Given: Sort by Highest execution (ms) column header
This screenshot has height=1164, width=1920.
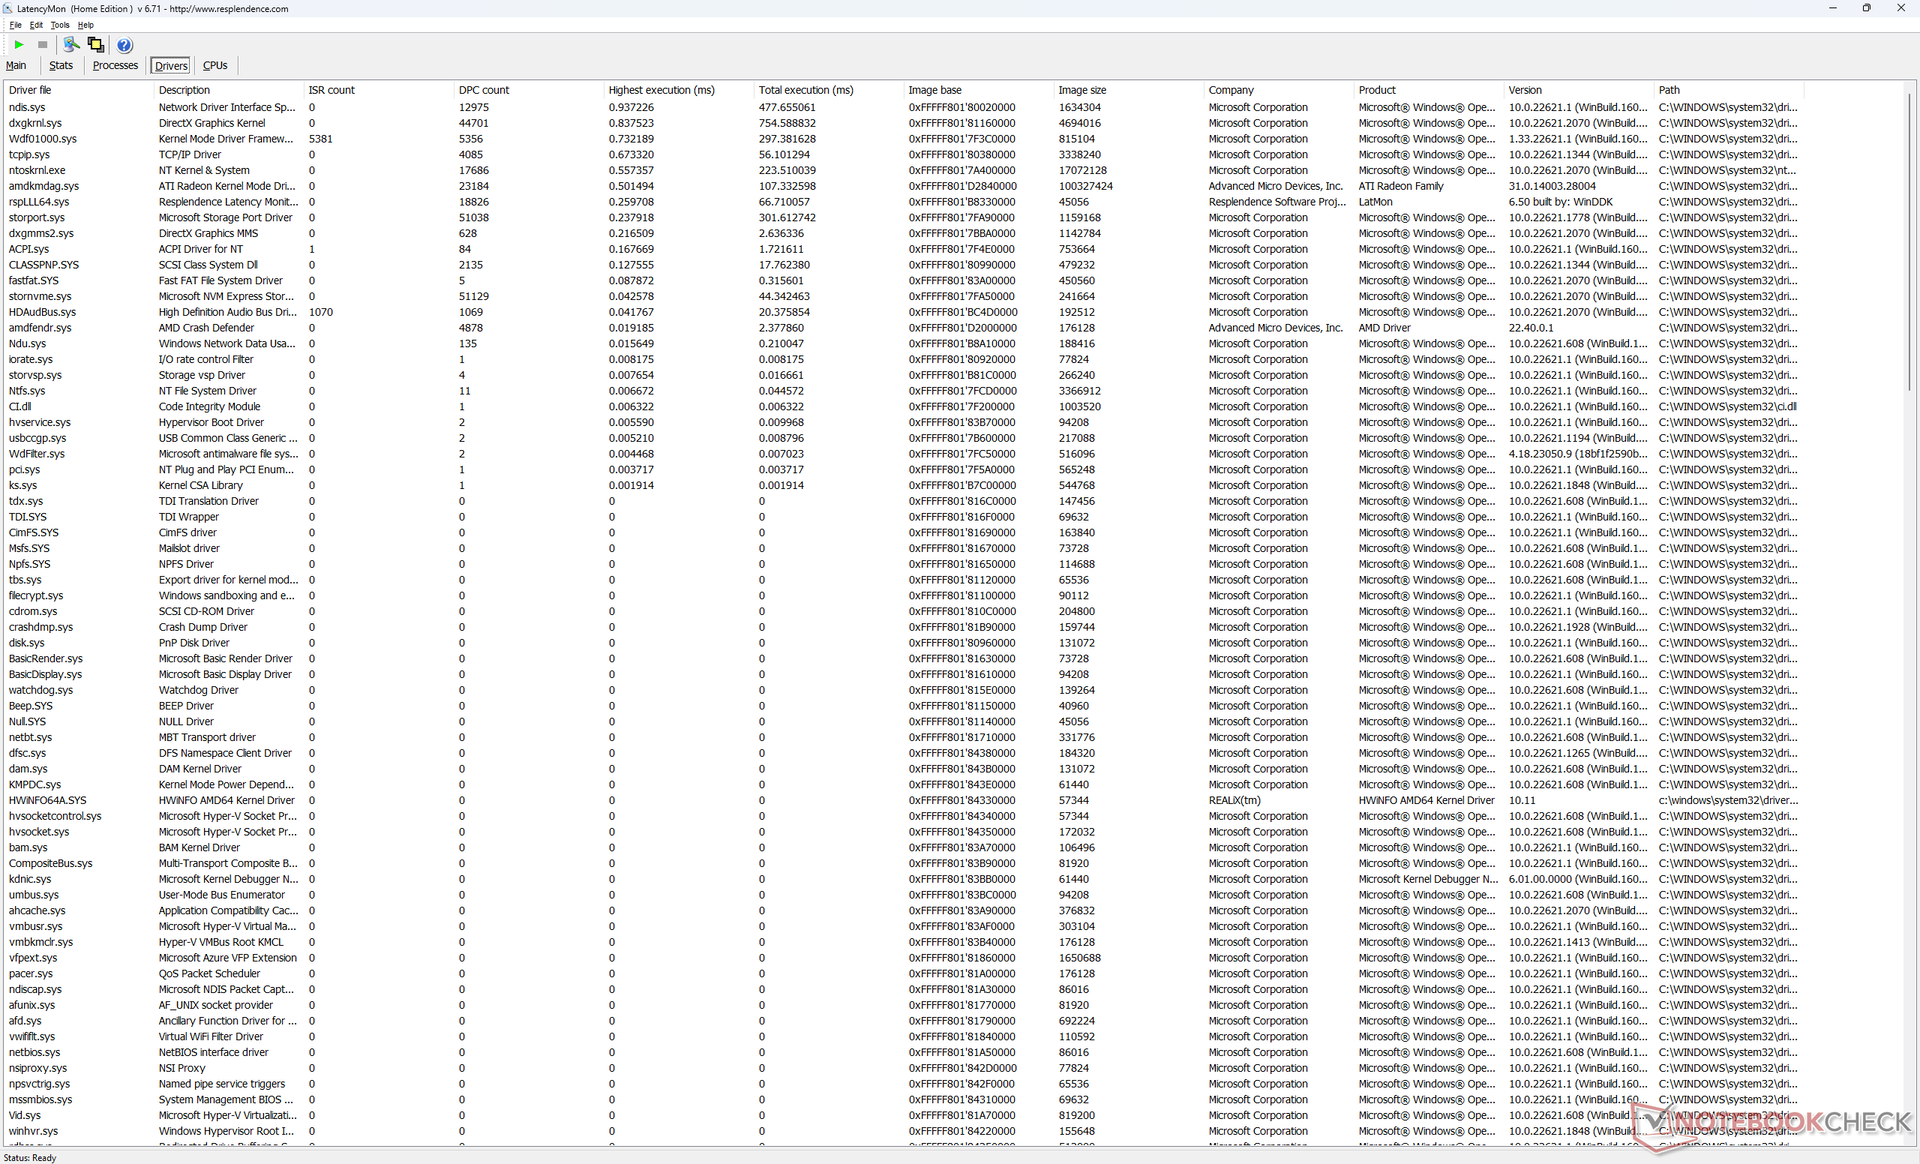Looking at the screenshot, I should point(661,90).
